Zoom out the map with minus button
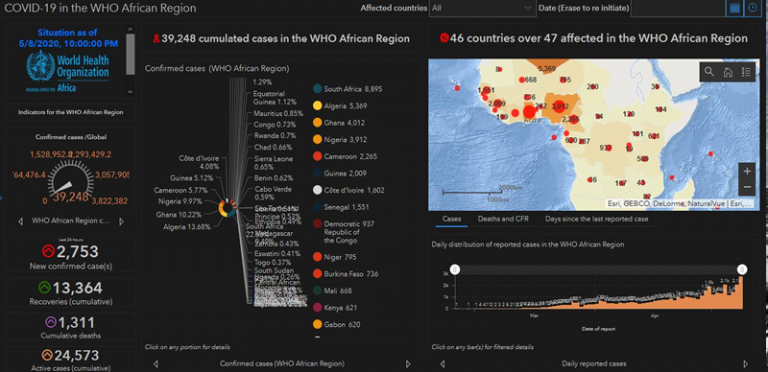This screenshot has width=768, height=372. coord(747,187)
